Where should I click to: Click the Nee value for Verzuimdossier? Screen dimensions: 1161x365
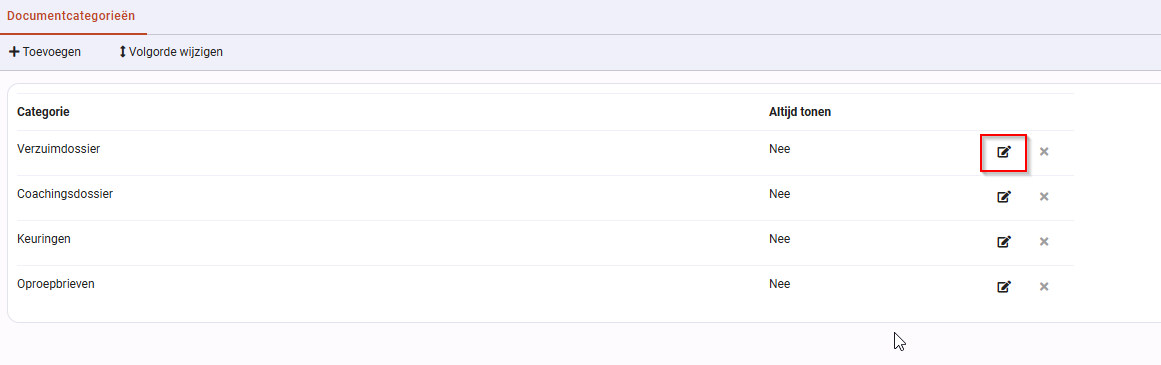point(780,149)
